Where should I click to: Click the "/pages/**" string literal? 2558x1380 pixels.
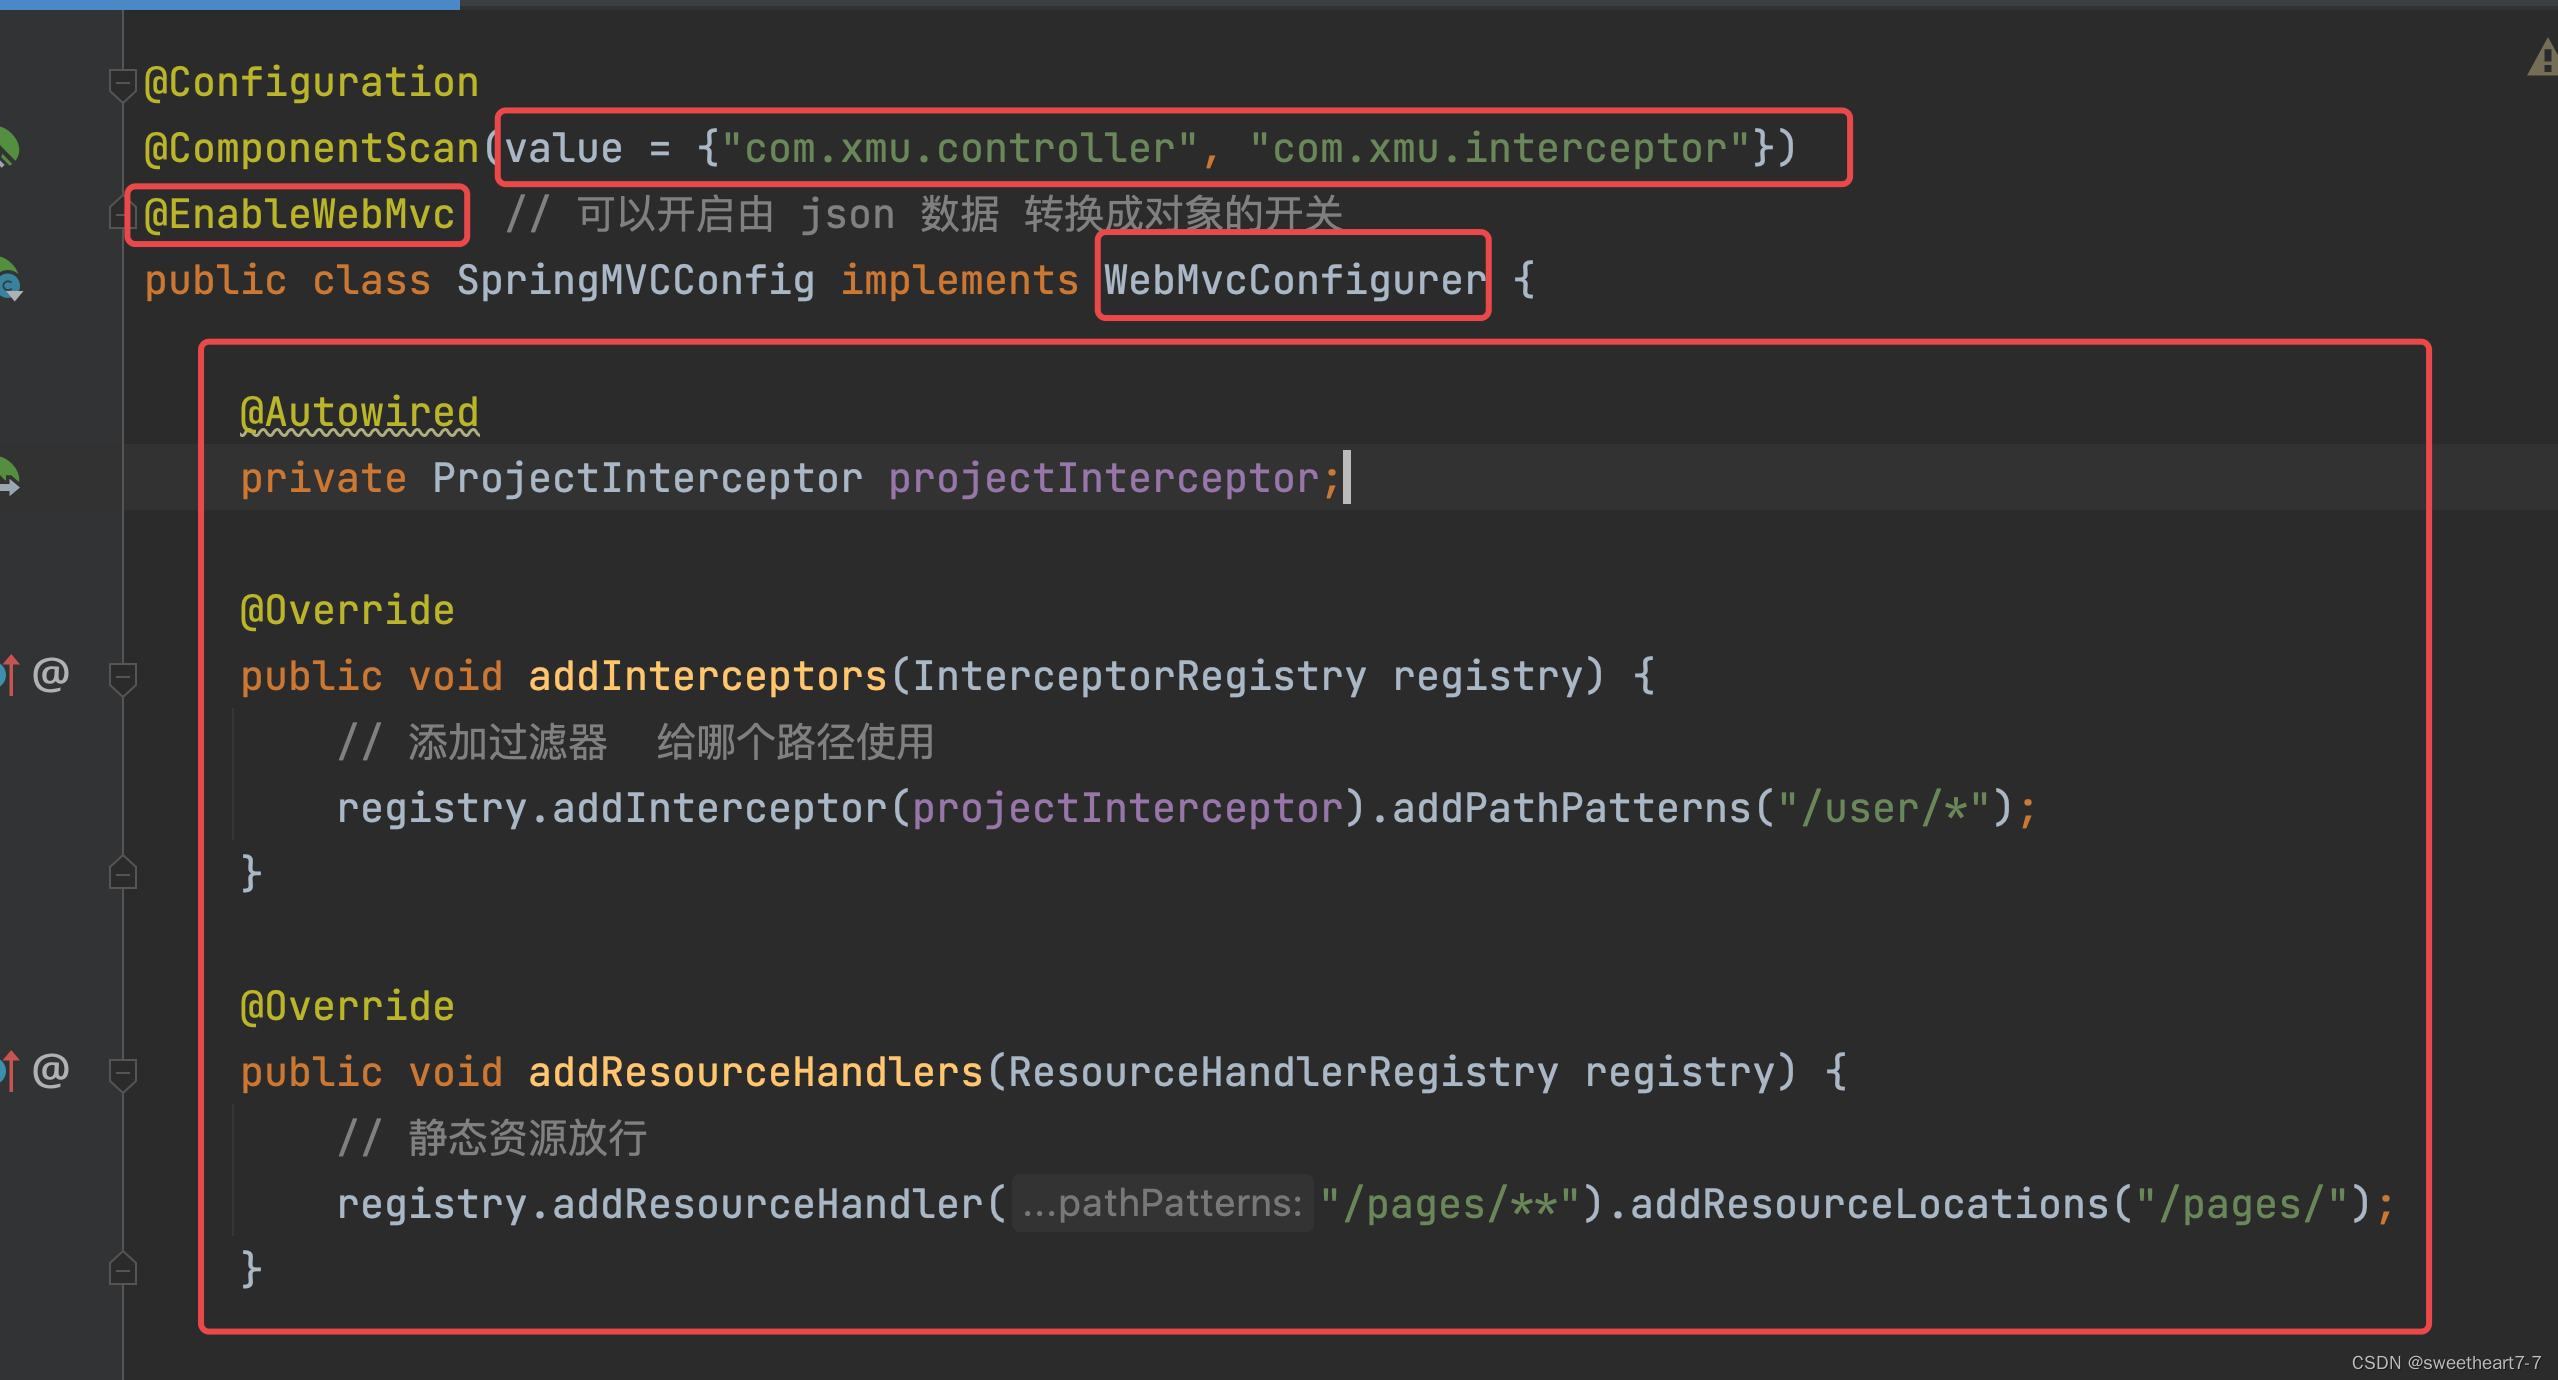[x=1450, y=1204]
